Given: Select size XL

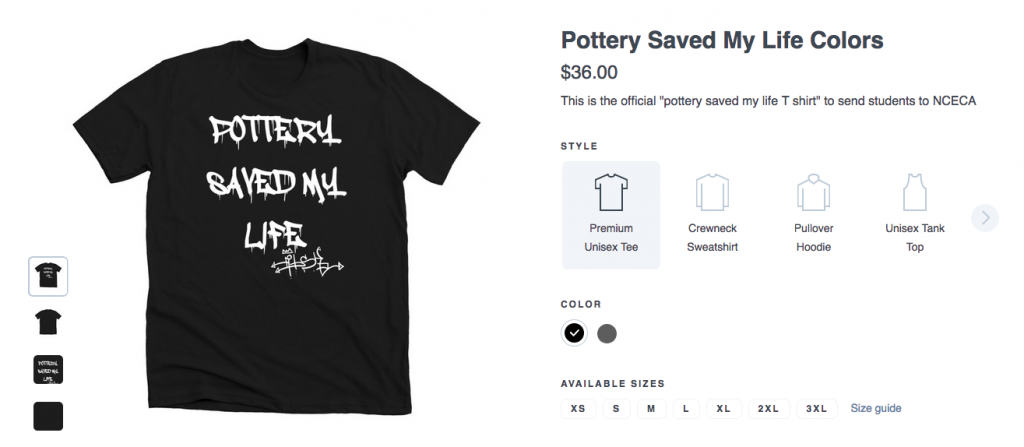Looking at the screenshot, I should pos(723,408).
